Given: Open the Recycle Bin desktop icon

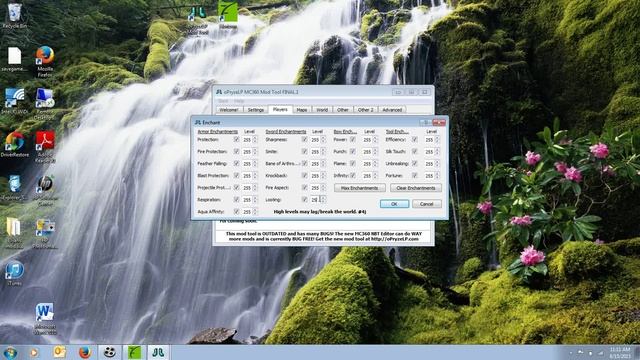Looking at the screenshot, I should [14, 16].
